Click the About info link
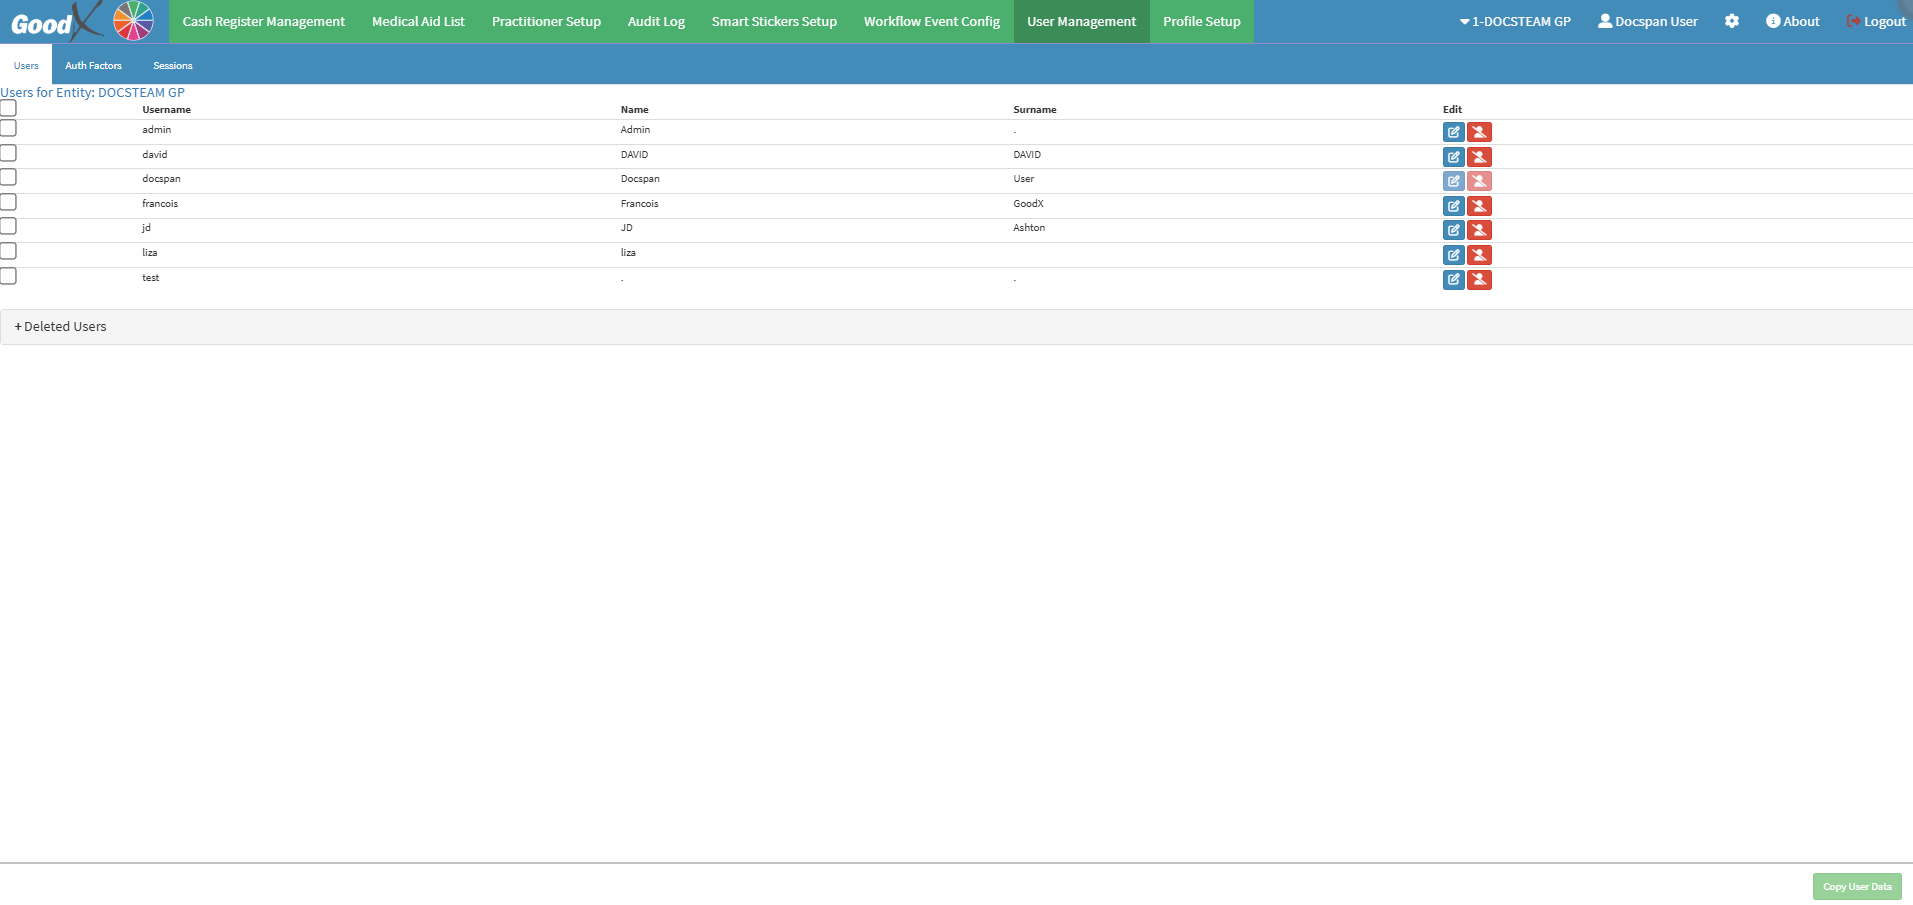This screenshot has height=905, width=1913. (1792, 21)
